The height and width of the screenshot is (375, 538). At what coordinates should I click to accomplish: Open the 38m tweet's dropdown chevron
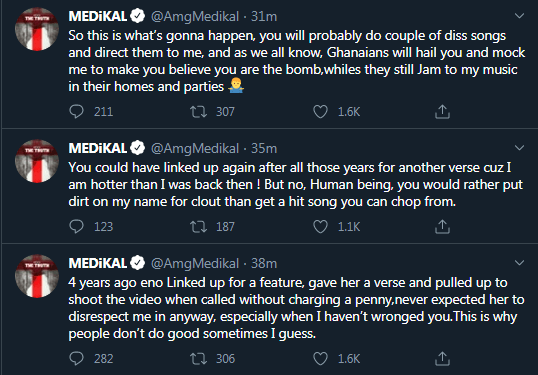pos(519,263)
